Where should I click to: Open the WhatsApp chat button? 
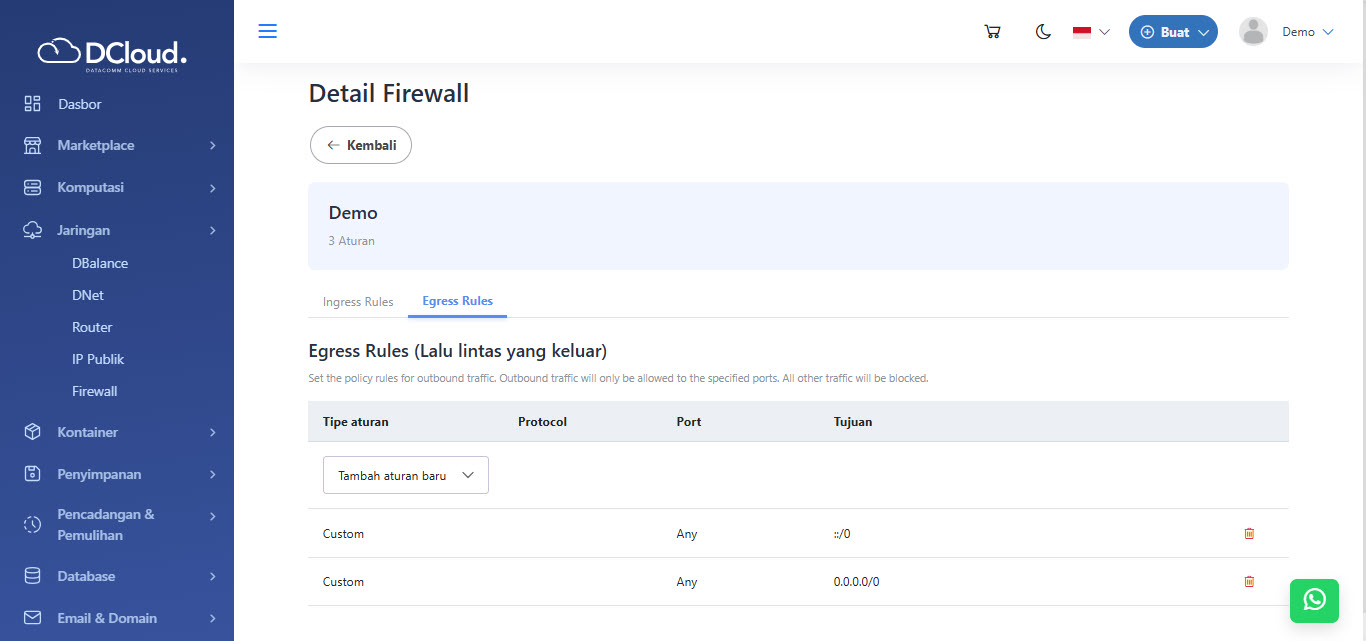[1314, 600]
